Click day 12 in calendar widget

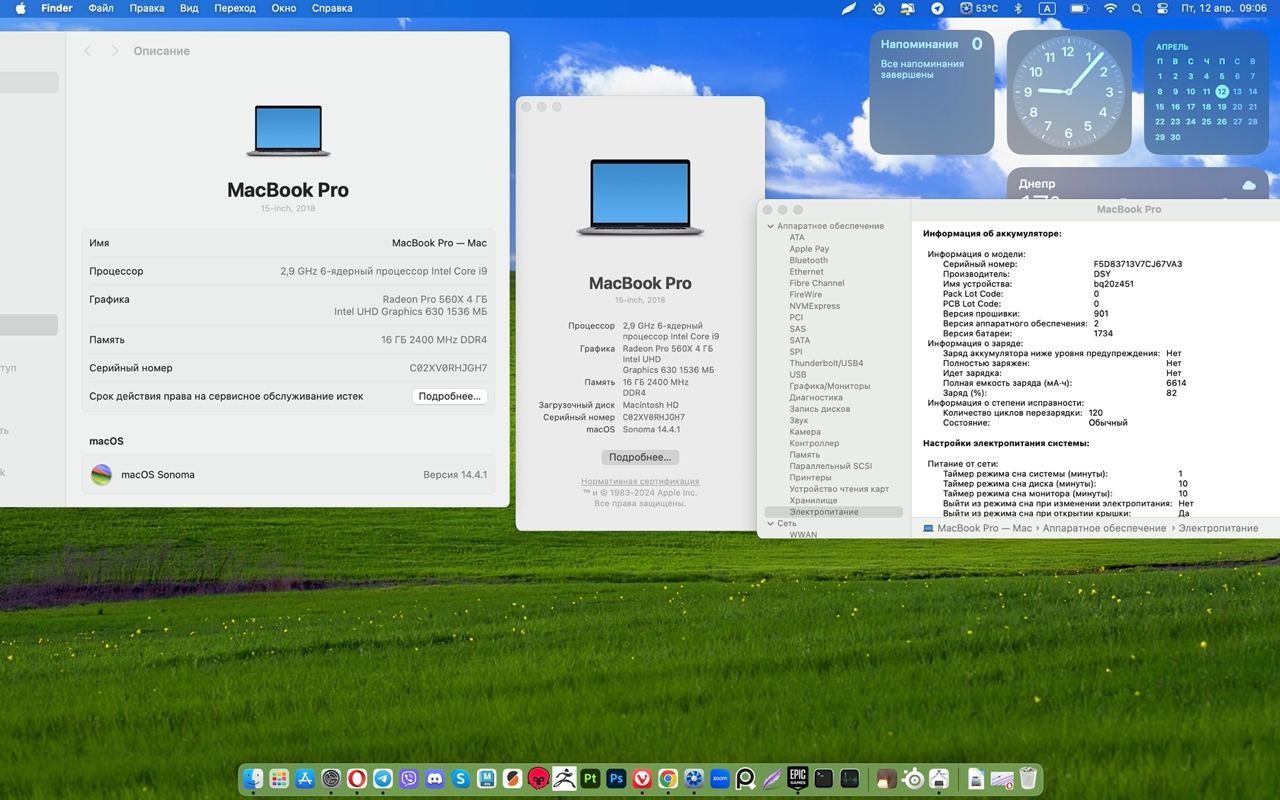coord(1222,91)
